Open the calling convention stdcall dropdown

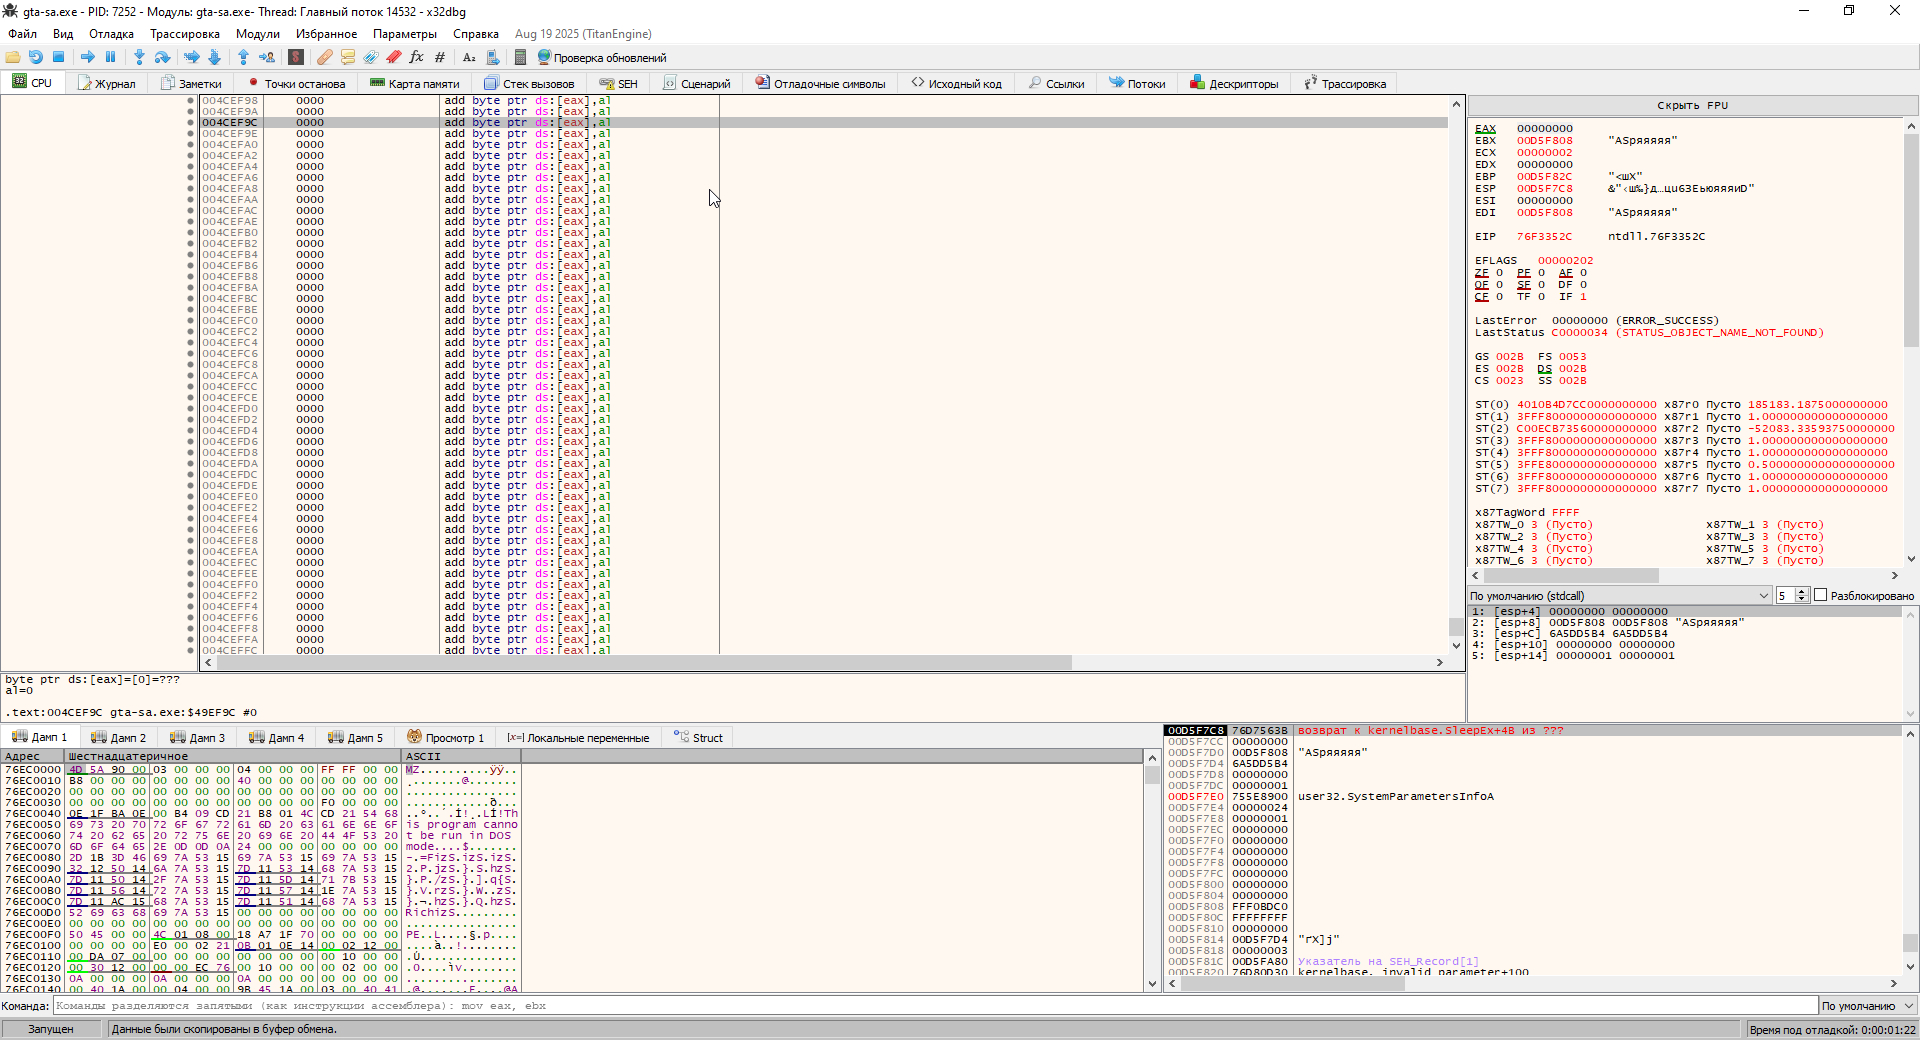[1620, 595]
